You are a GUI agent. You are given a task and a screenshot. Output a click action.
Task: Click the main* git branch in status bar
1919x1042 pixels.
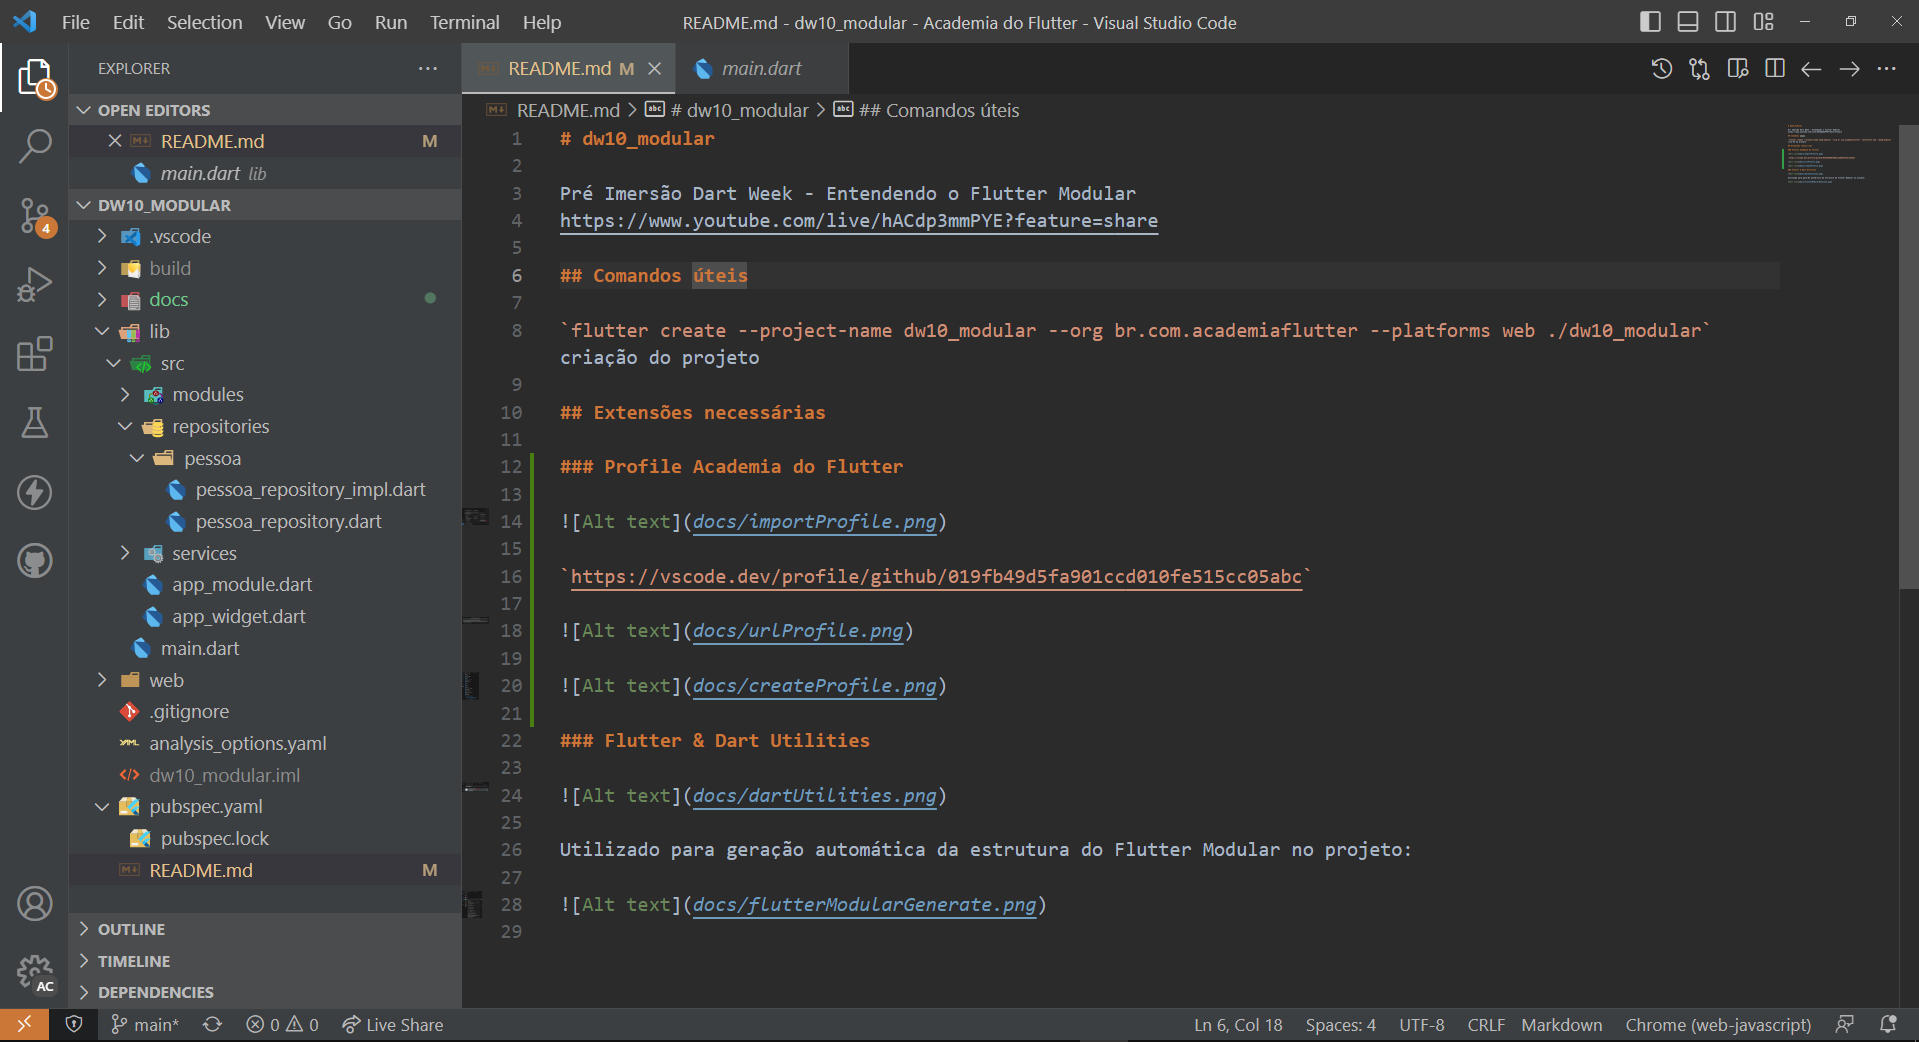pyautogui.click(x=145, y=1025)
